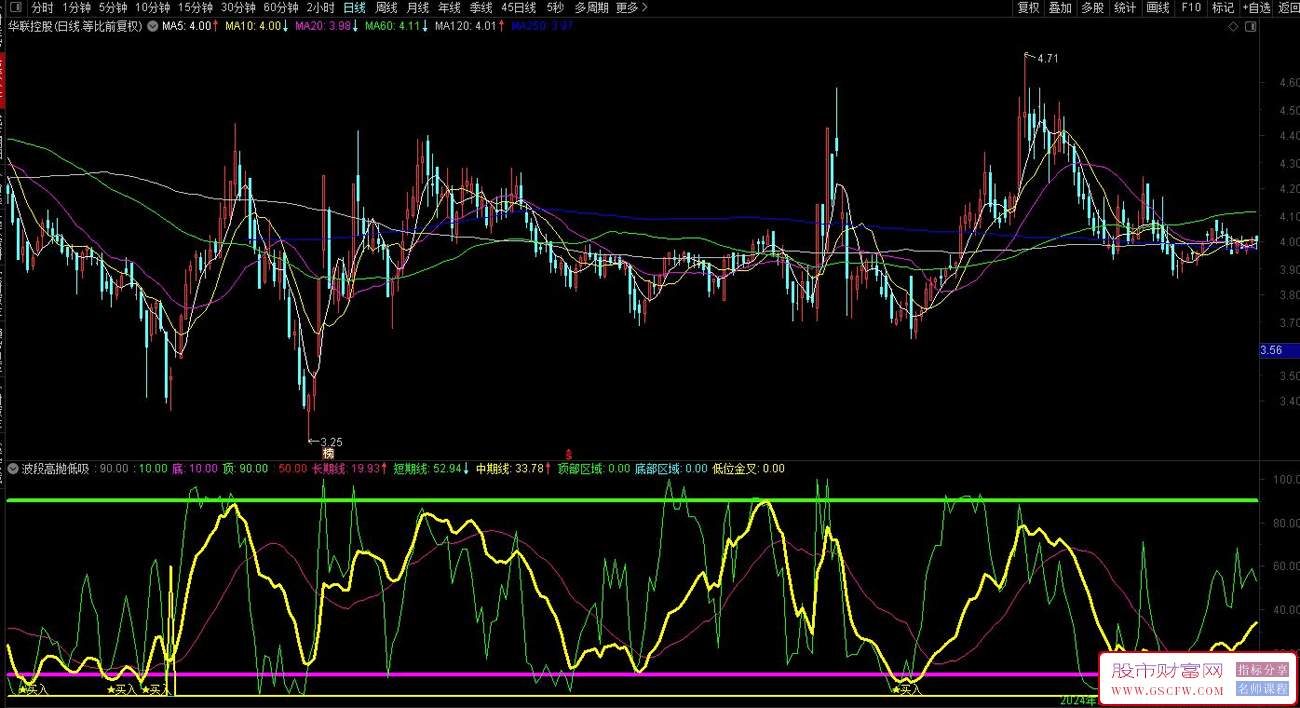Select the 60分钟 chart period
This screenshot has height=708, width=1300.
point(281,8)
